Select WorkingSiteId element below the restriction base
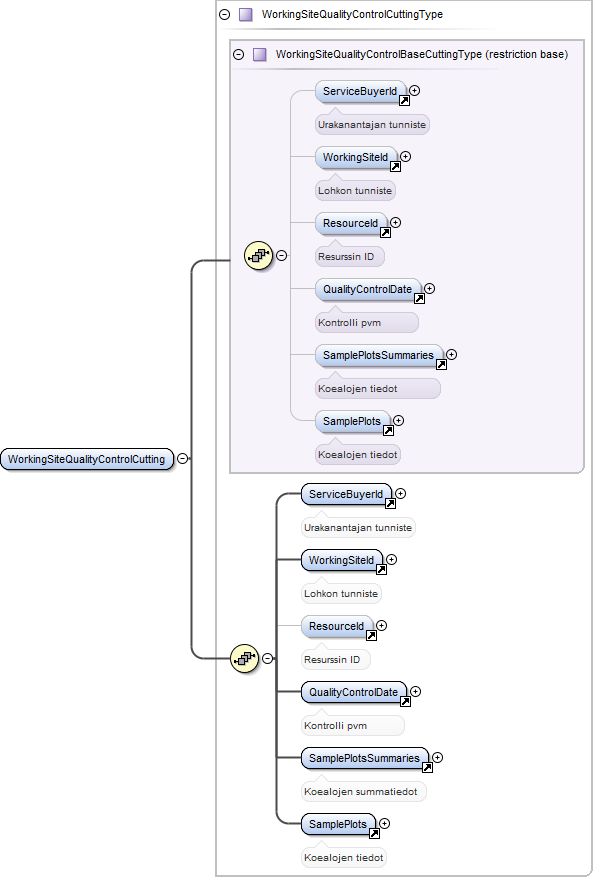Screen dimensions: 594x878 pos(342,561)
